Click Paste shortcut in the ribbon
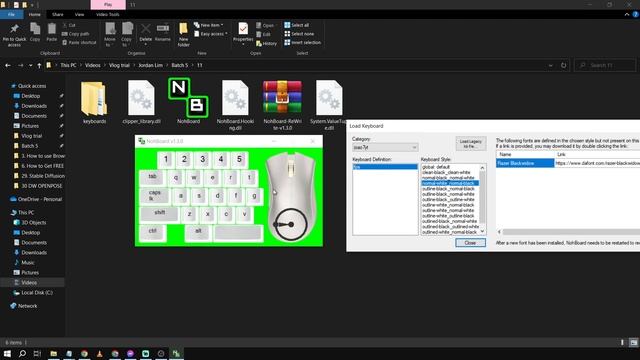The height and width of the screenshot is (360, 640). click(x=79, y=42)
